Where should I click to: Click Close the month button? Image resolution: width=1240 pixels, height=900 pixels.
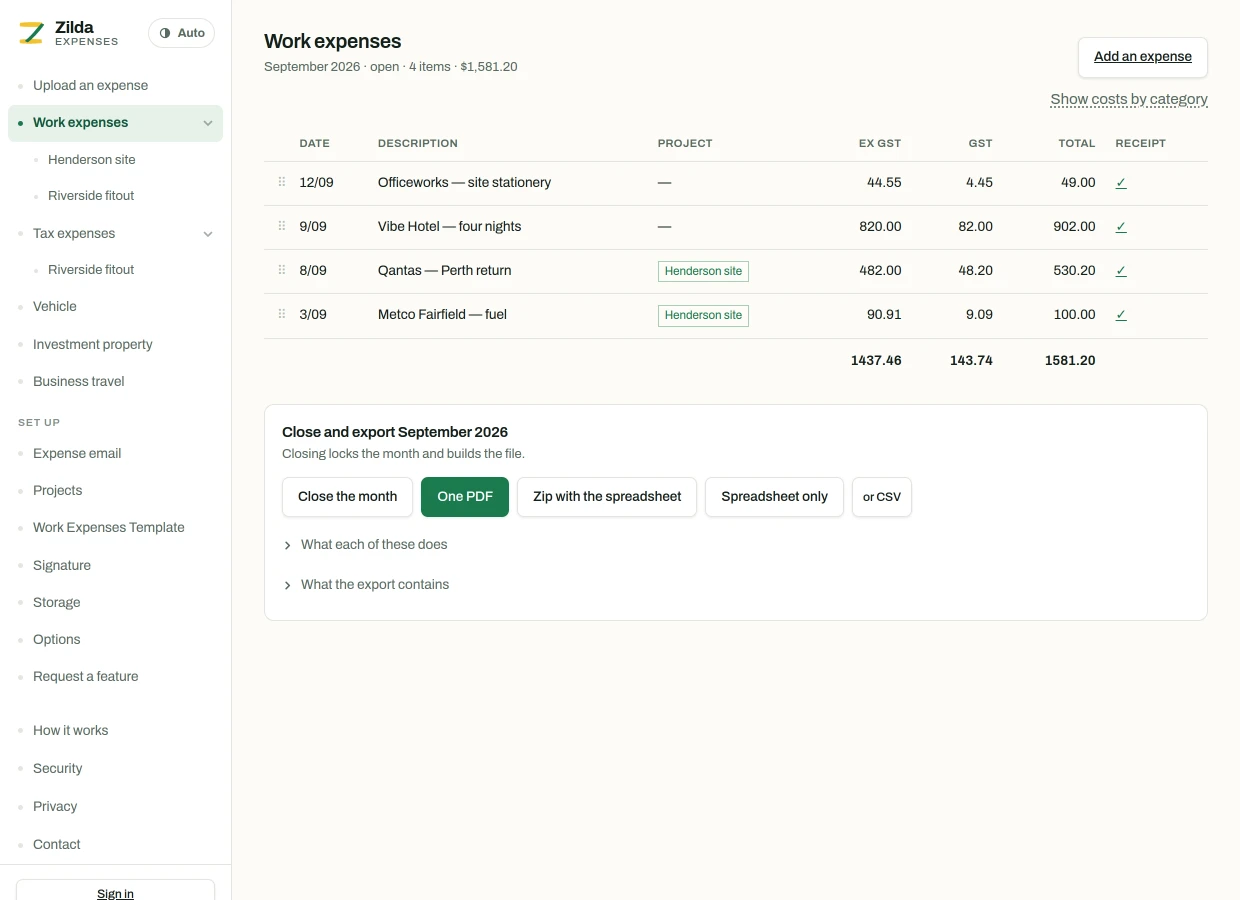[x=348, y=497]
